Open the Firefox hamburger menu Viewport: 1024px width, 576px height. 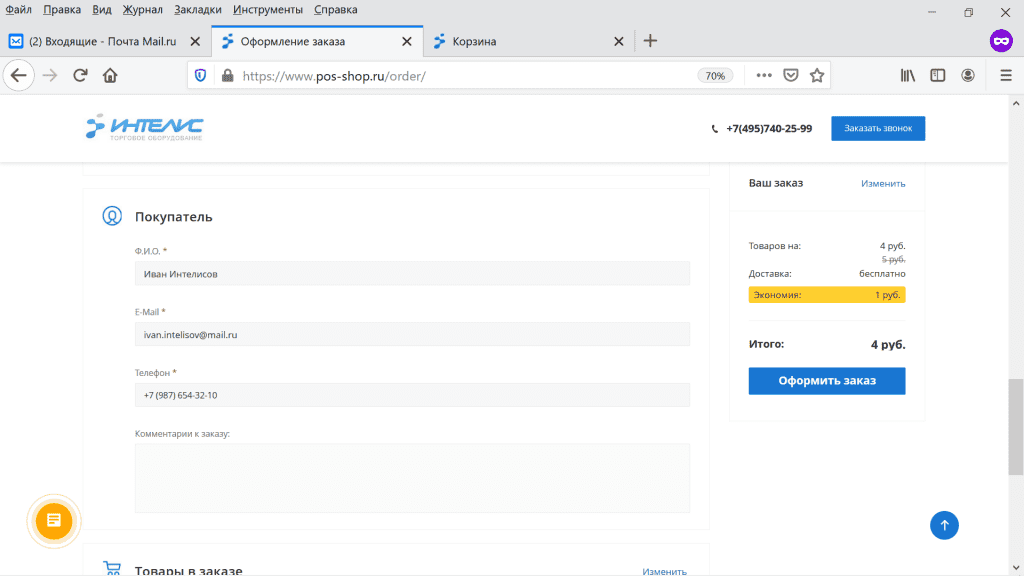point(1005,75)
